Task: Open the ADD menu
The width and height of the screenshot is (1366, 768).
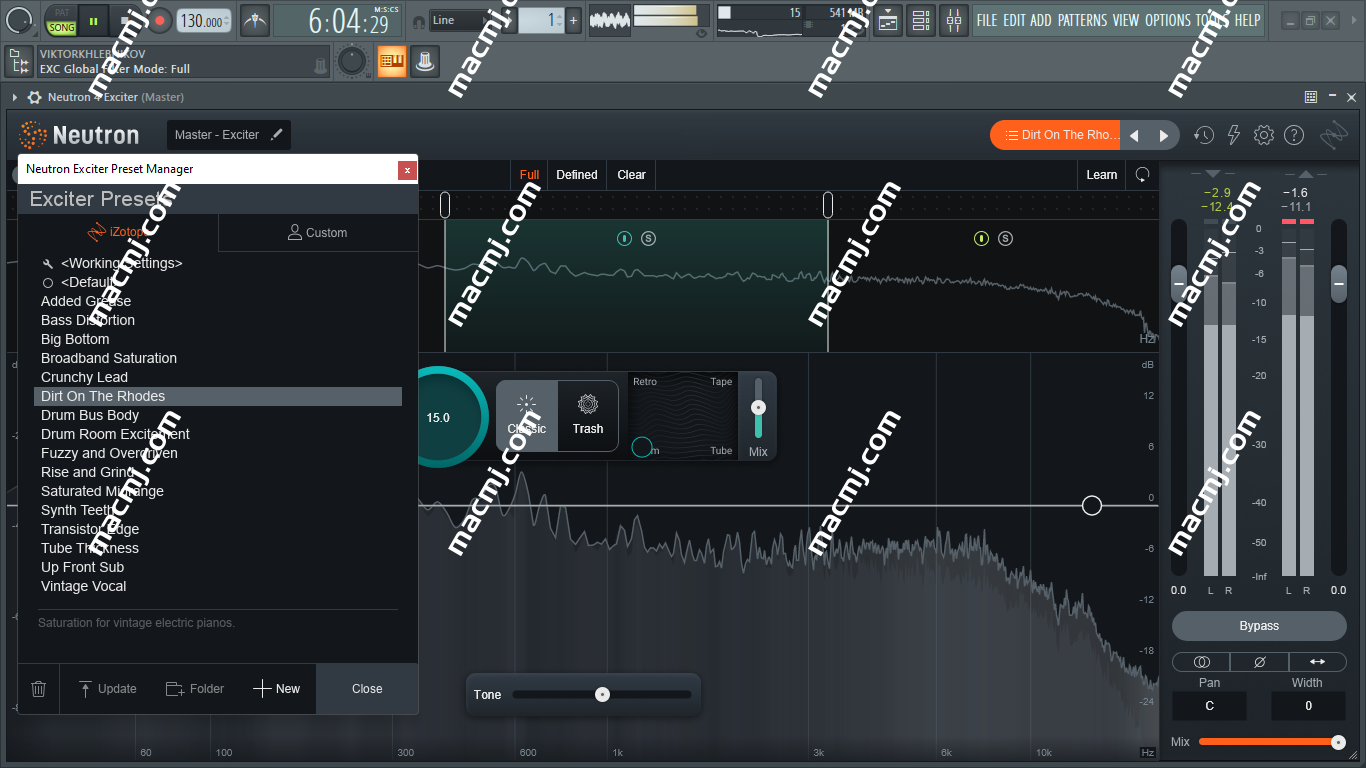Action: click(x=1041, y=20)
